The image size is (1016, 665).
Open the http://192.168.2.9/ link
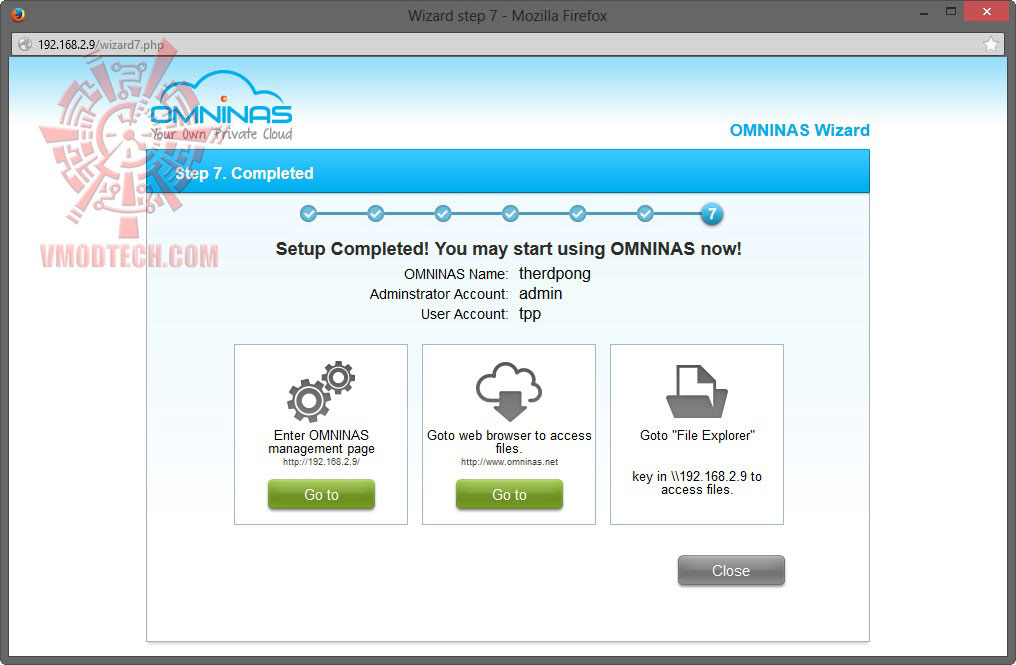click(321, 462)
